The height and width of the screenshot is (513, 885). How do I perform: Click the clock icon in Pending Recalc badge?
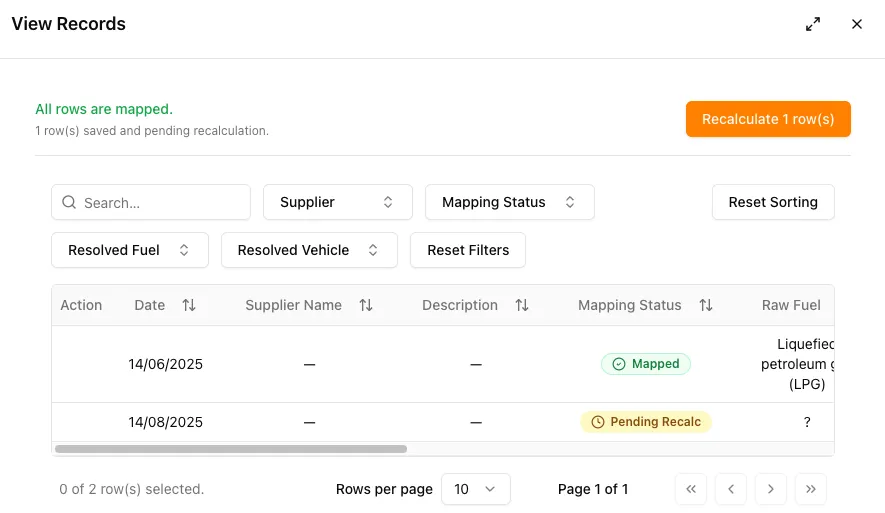pyautogui.click(x=598, y=422)
